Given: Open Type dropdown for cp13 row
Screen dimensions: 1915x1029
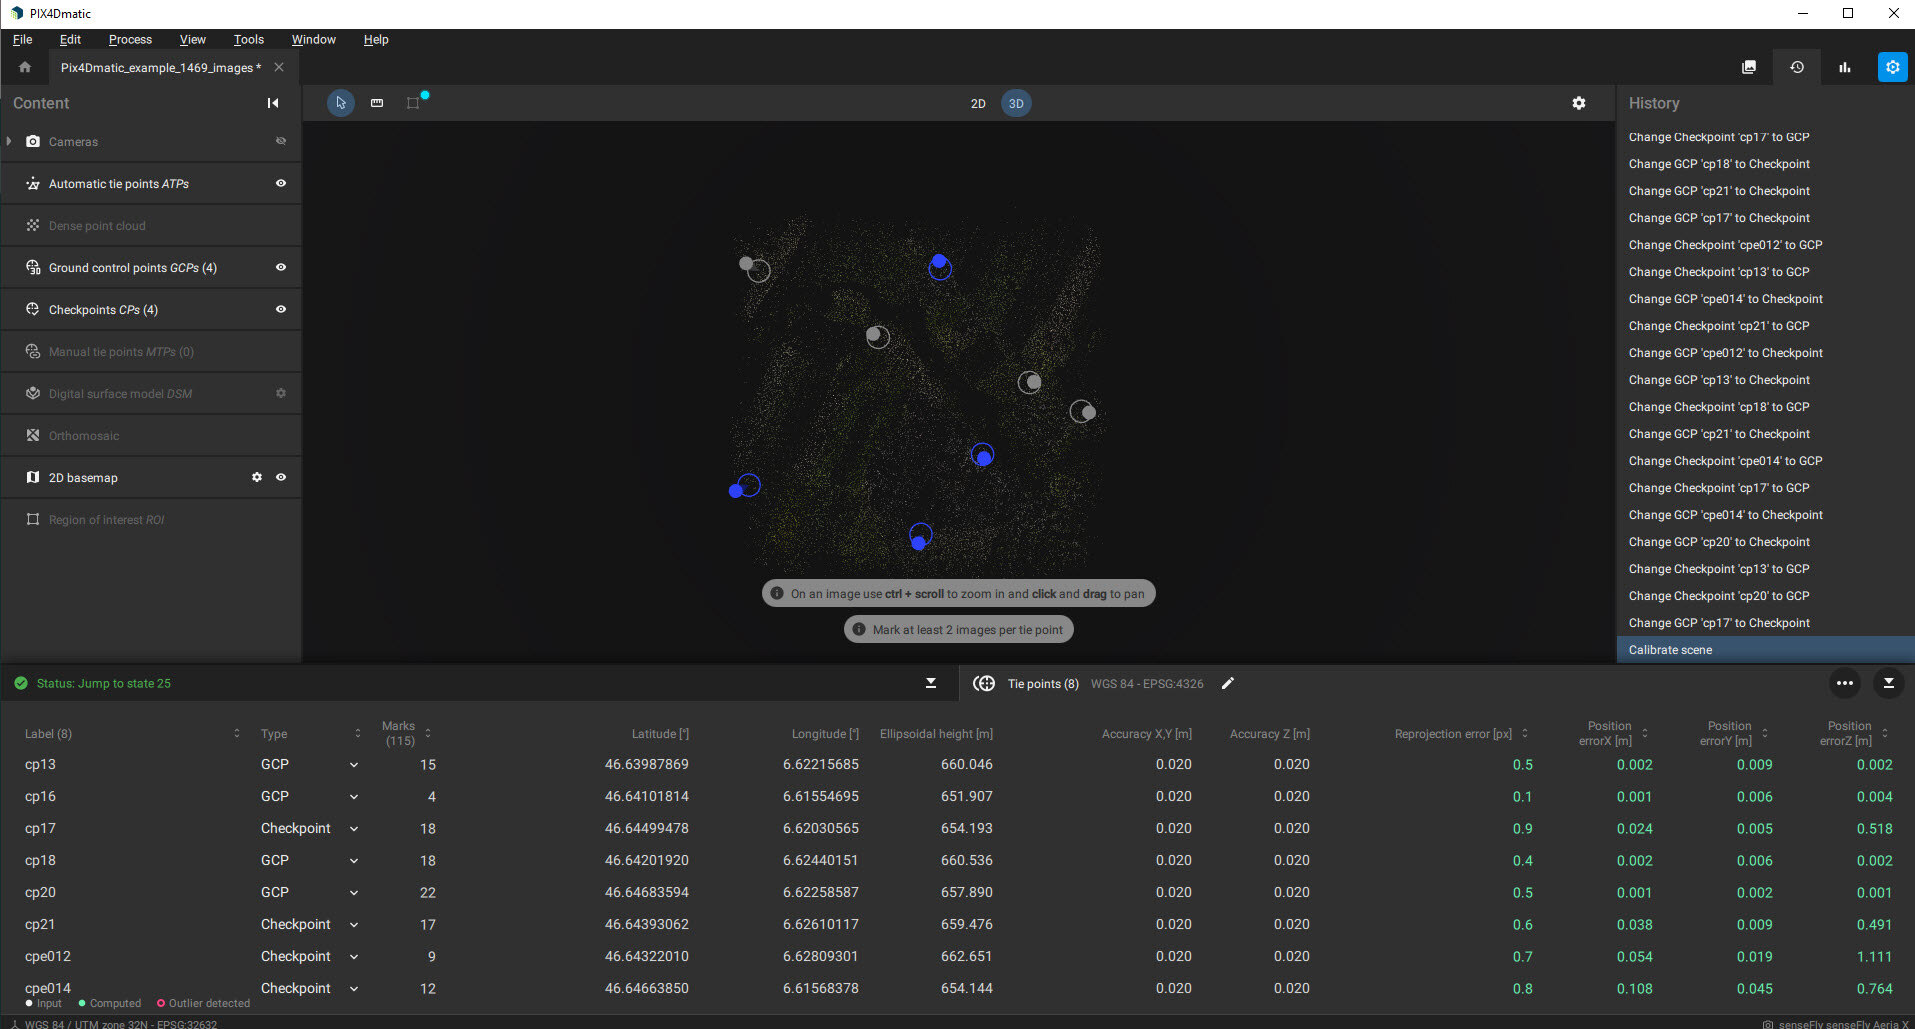Looking at the screenshot, I should click(x=354, y=765).
